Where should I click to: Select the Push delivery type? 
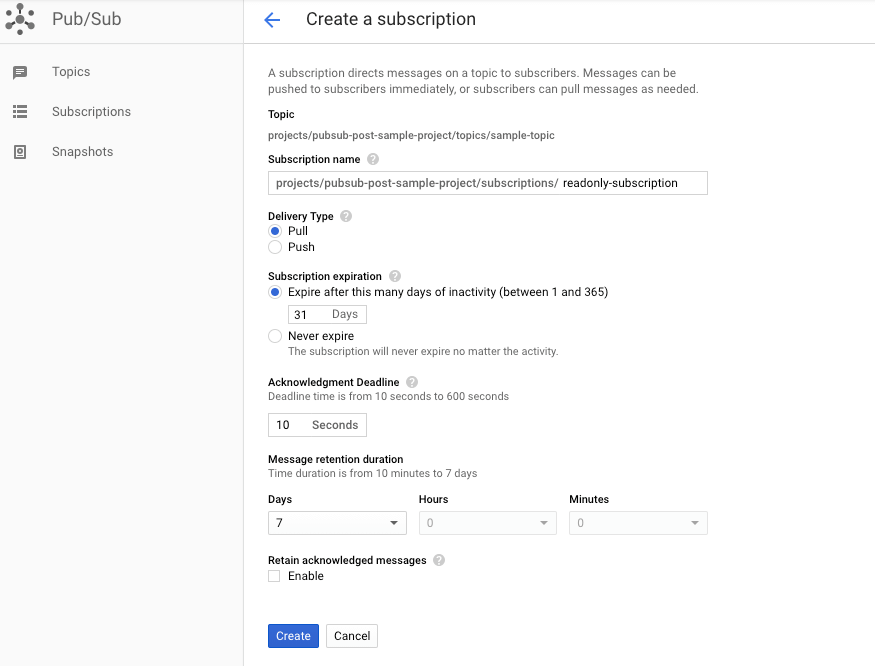point(275,247)
